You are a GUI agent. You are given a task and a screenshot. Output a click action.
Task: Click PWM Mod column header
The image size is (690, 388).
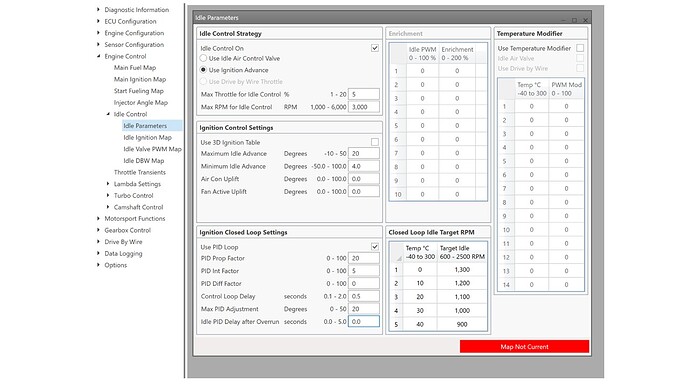(x=566, y=89)
